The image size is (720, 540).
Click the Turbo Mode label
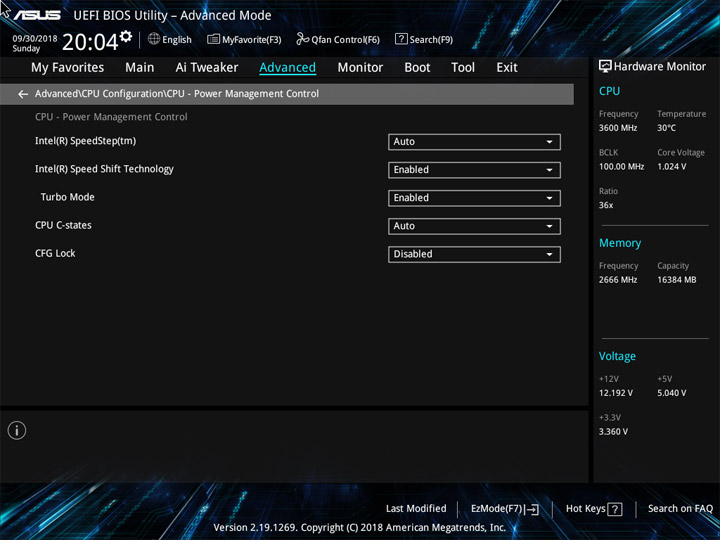(x=68, y=197)
